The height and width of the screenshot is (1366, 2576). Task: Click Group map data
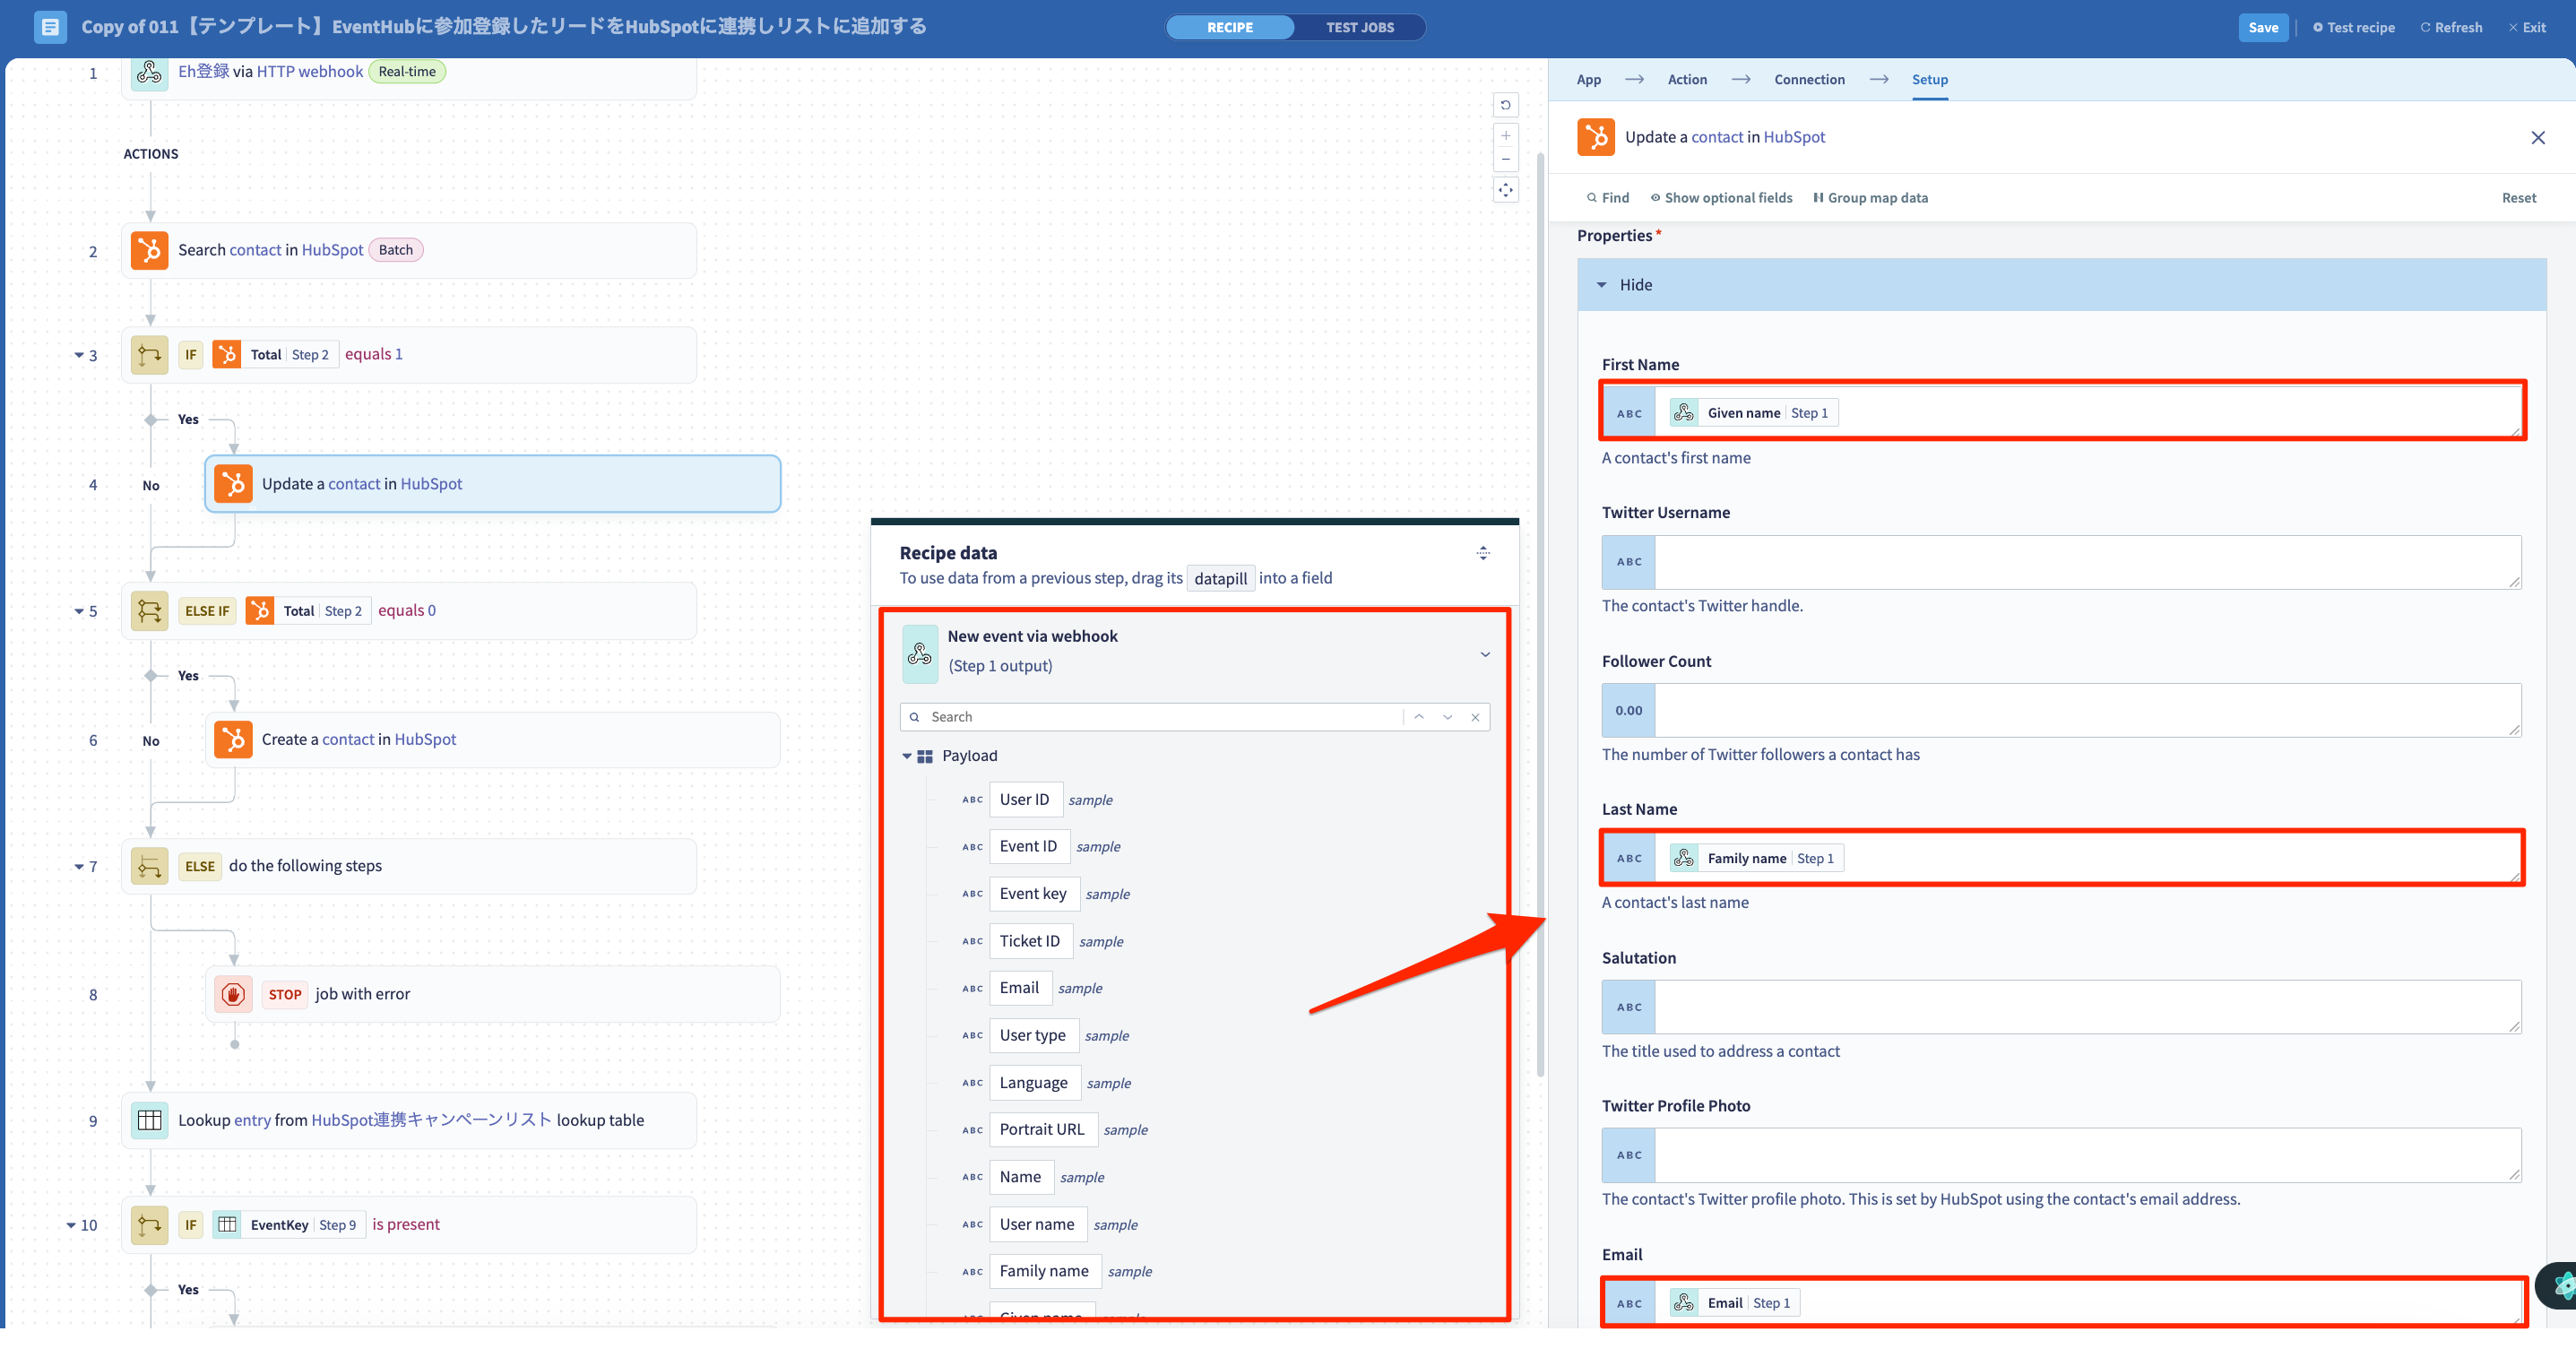point(1870,198)
